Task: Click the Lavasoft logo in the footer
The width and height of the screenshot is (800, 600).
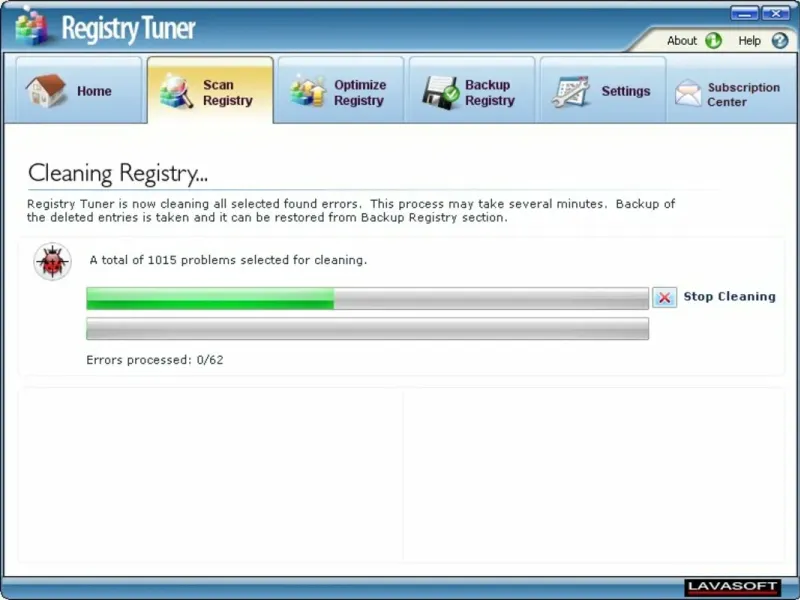Action: (x=733, y=587)
